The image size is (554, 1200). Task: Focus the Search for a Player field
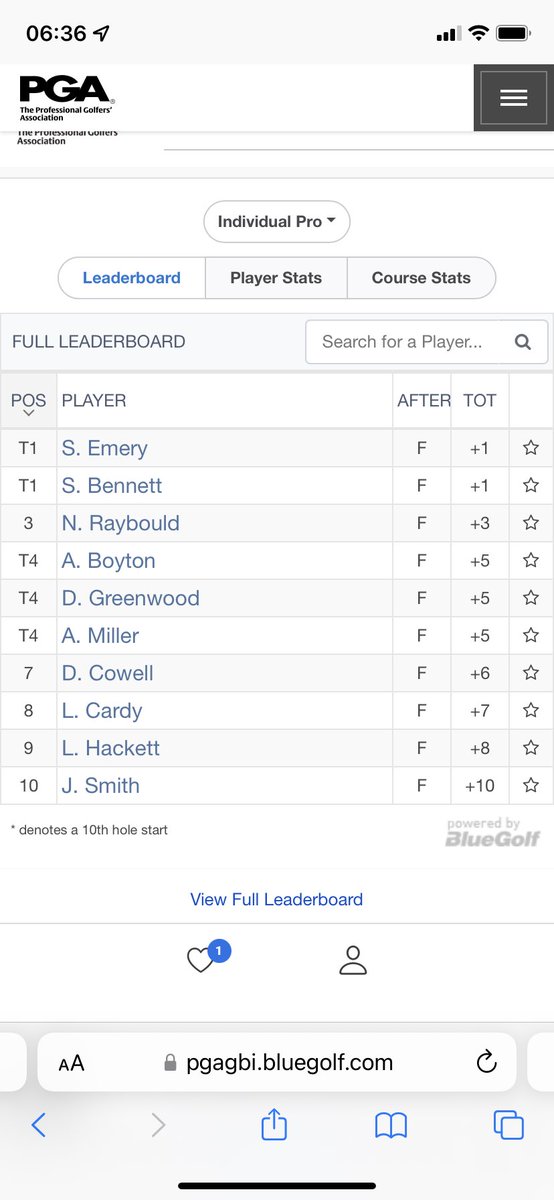[x=427, y=342]
